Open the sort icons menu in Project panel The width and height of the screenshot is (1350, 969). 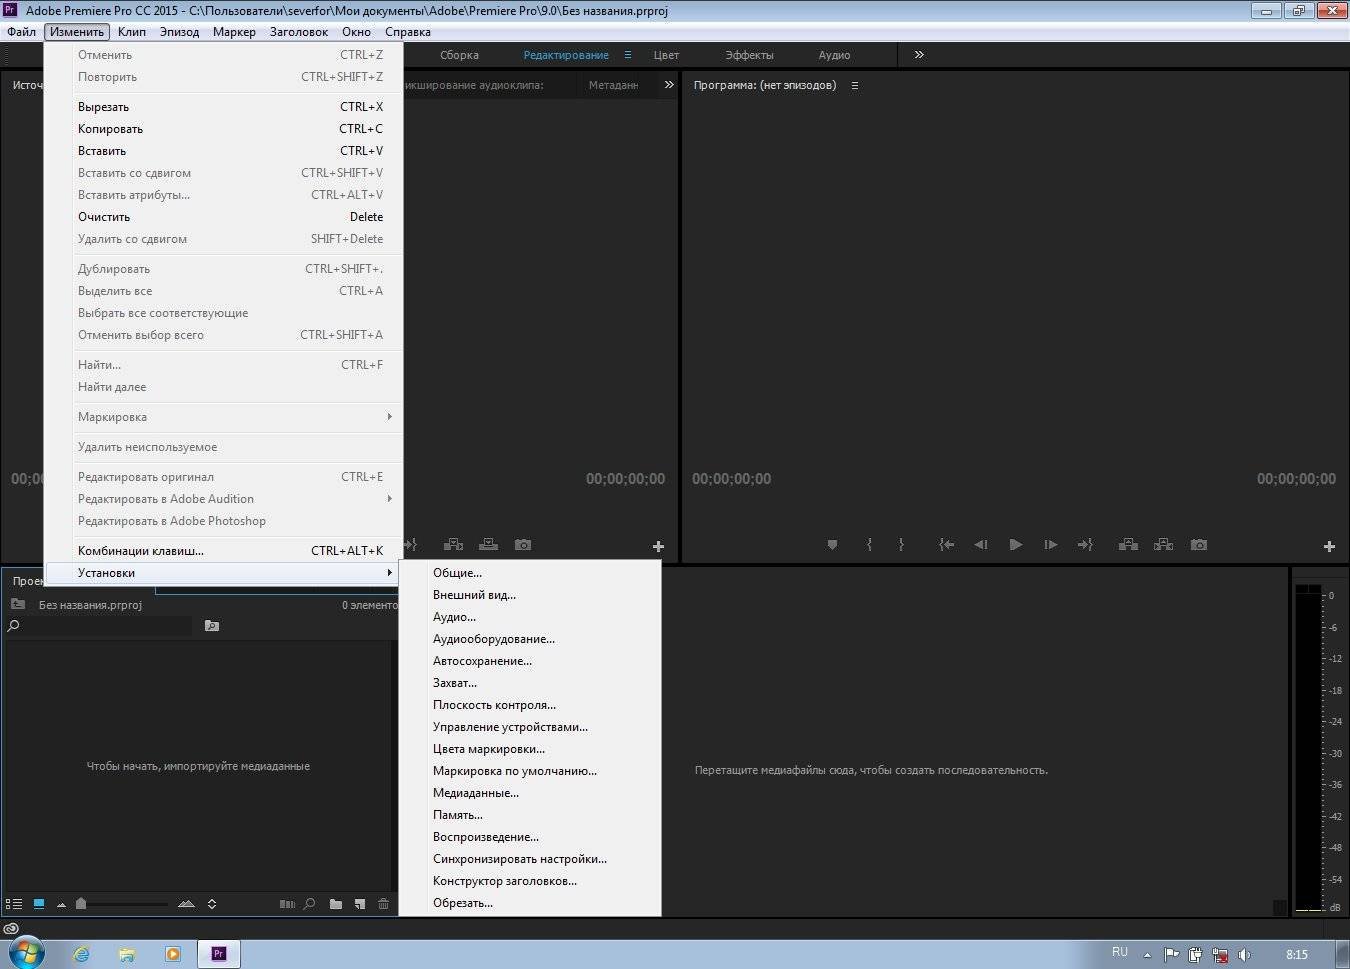click(212, 904)
